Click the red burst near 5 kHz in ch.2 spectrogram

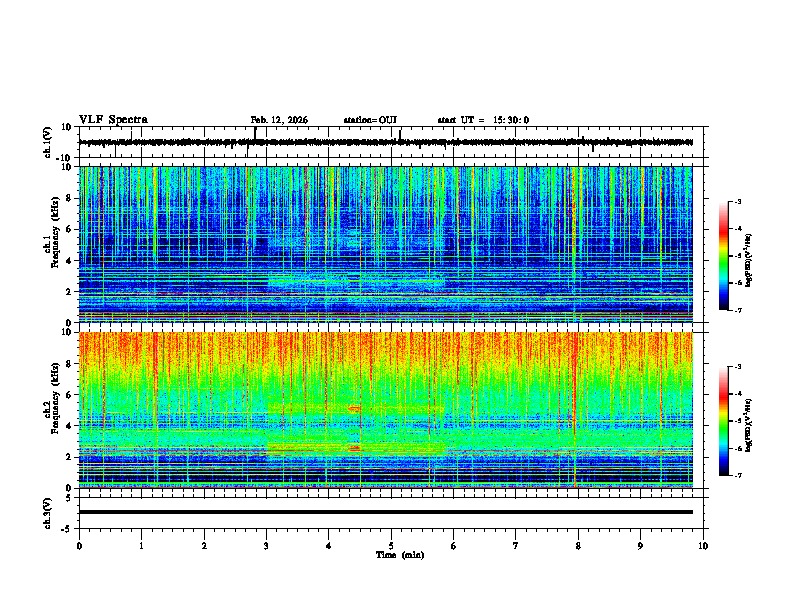coord(355,408)
